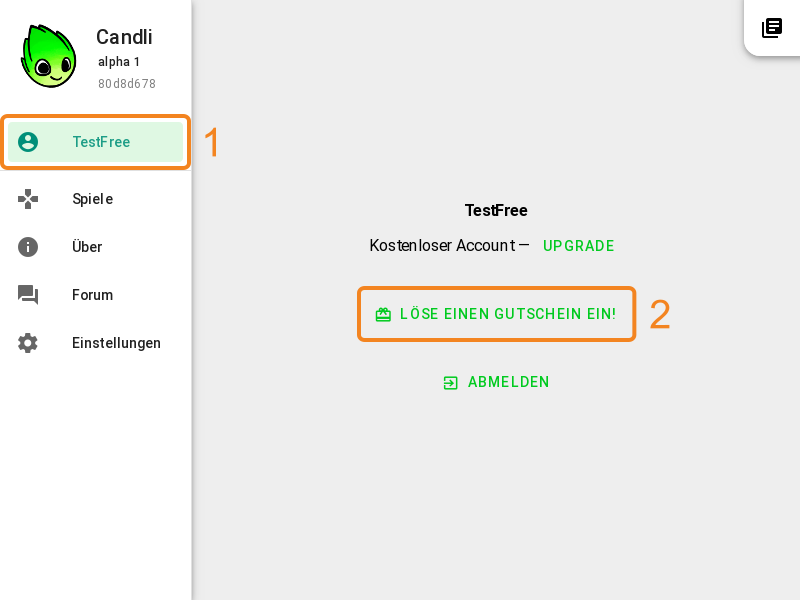
Task: Click the Candli app title text
Action: pos(124,37)
